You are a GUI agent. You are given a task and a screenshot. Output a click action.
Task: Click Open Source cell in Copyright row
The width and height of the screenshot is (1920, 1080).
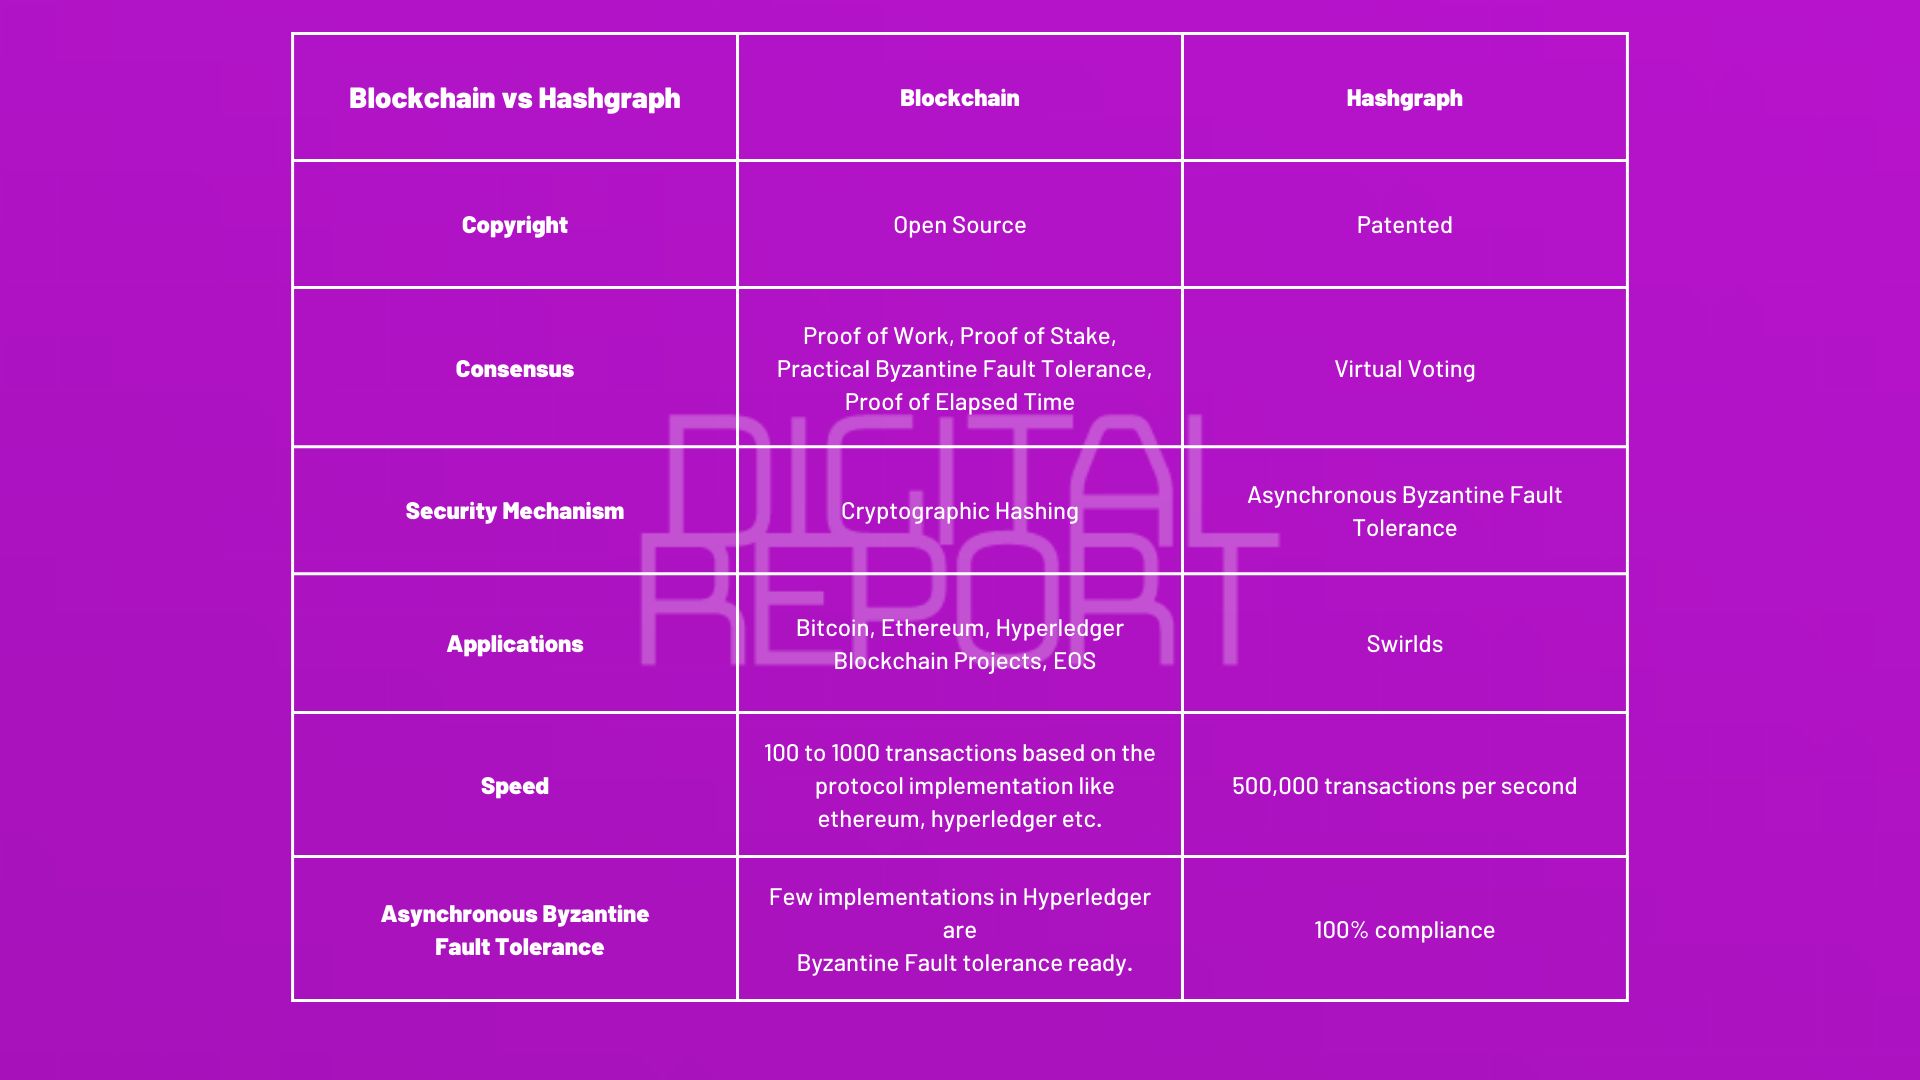960,224
